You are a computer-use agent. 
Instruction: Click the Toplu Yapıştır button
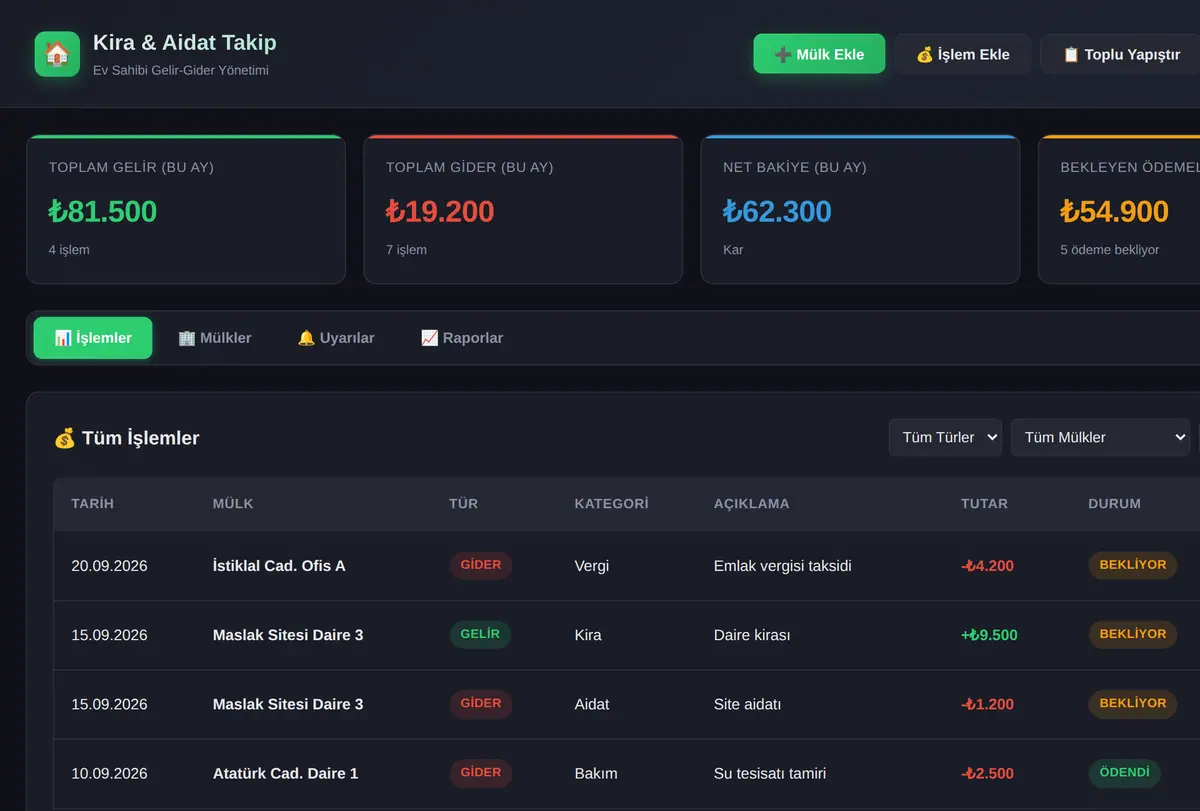point(1121,54)
